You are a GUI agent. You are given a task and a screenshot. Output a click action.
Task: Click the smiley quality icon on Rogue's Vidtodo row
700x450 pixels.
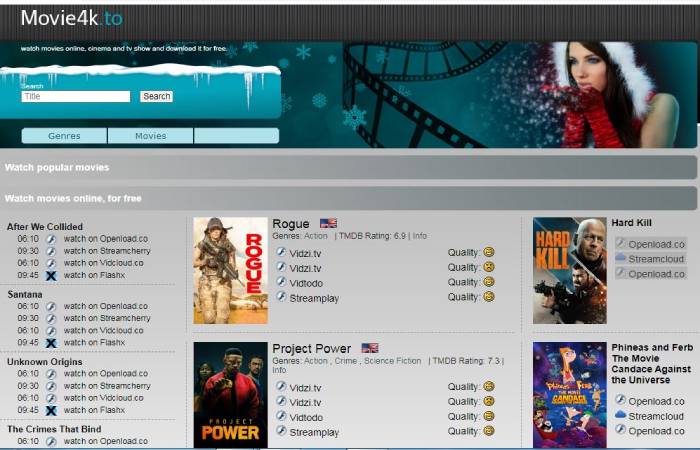pyautogui.click(x=489, y=282)
